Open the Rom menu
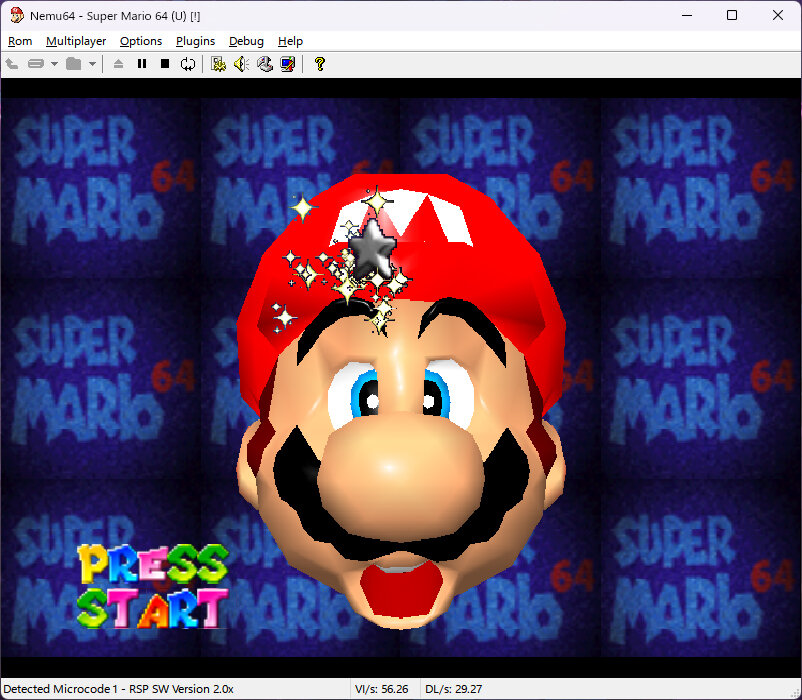The width and height of the screenshot is (802, 700). tap(20, 41)
